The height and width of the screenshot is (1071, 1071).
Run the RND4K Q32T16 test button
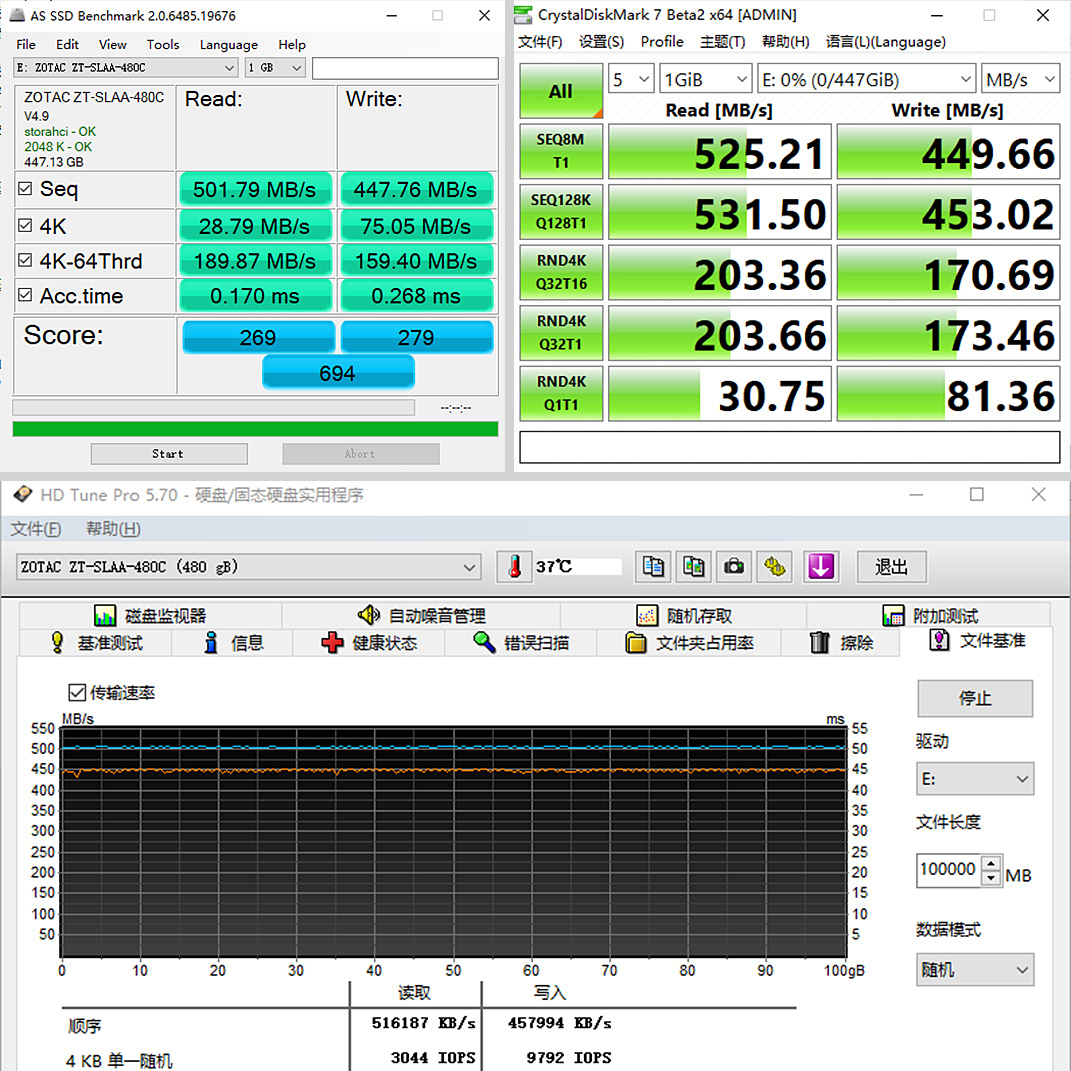(x=561, y=272)
